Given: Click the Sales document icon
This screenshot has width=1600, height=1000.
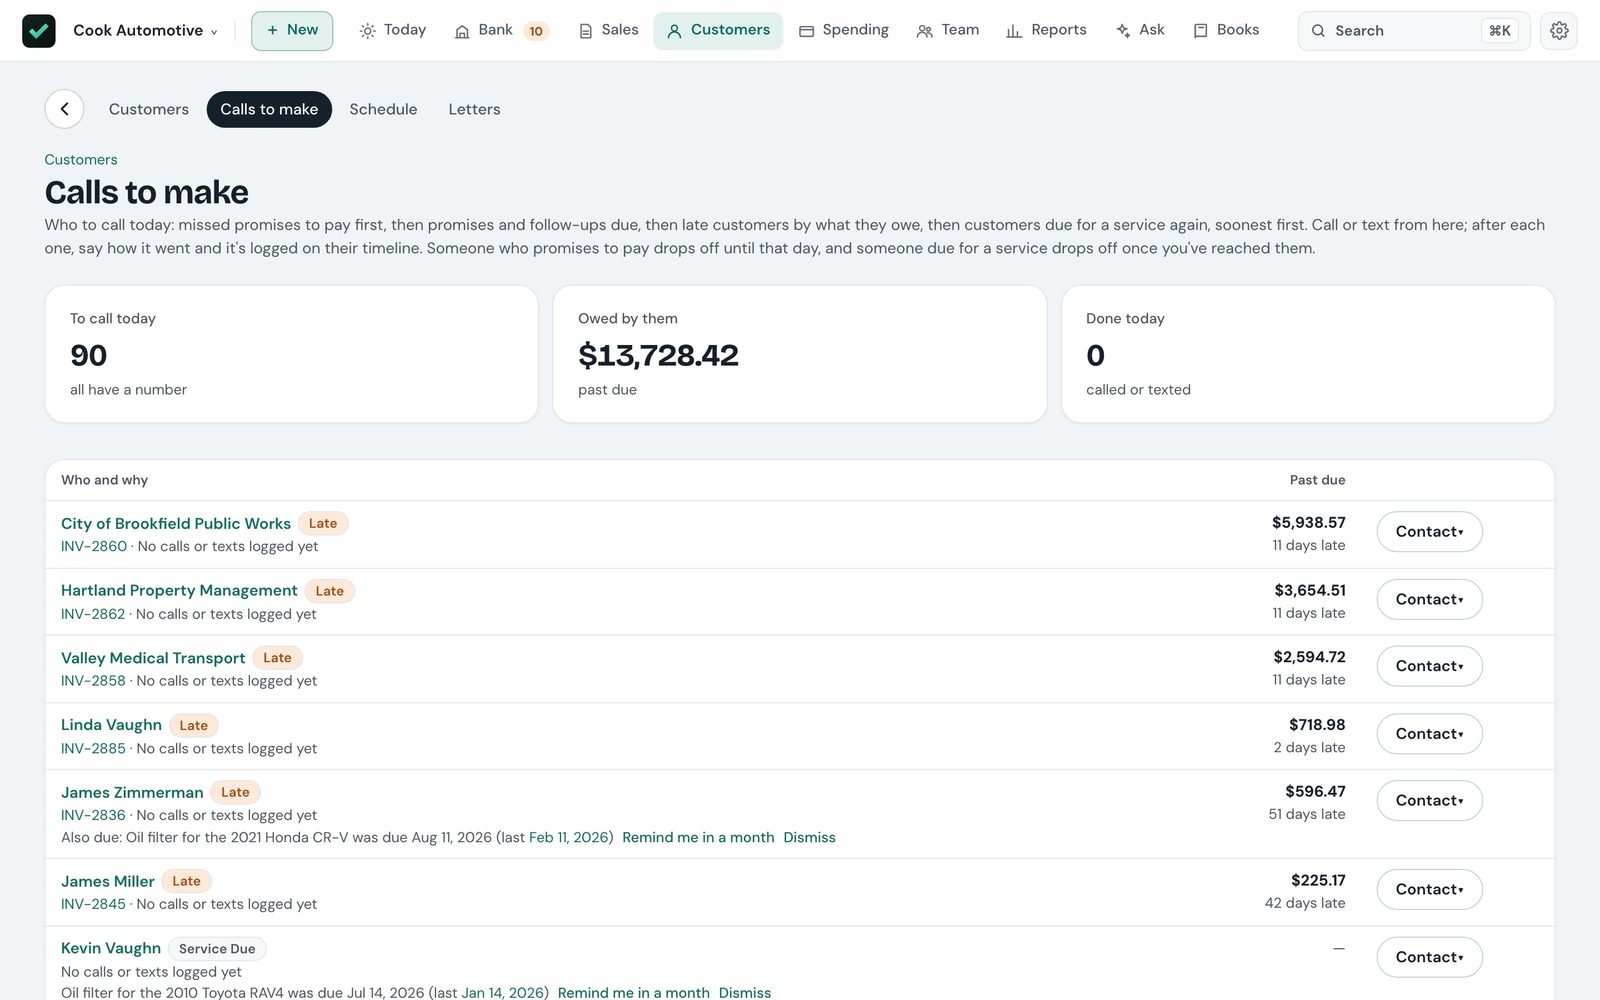Looking at the screenshot, I should [x=586, y=31].
